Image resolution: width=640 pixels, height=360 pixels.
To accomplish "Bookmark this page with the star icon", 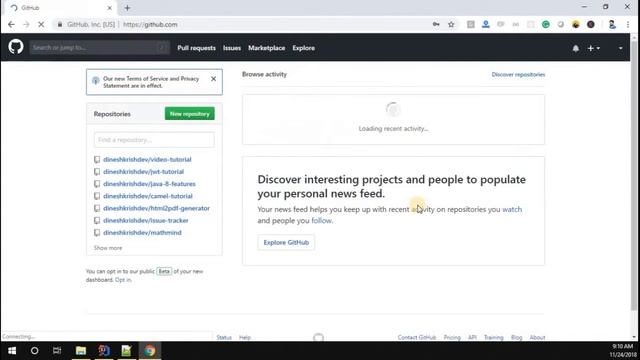I will click(x=451, y=24).
